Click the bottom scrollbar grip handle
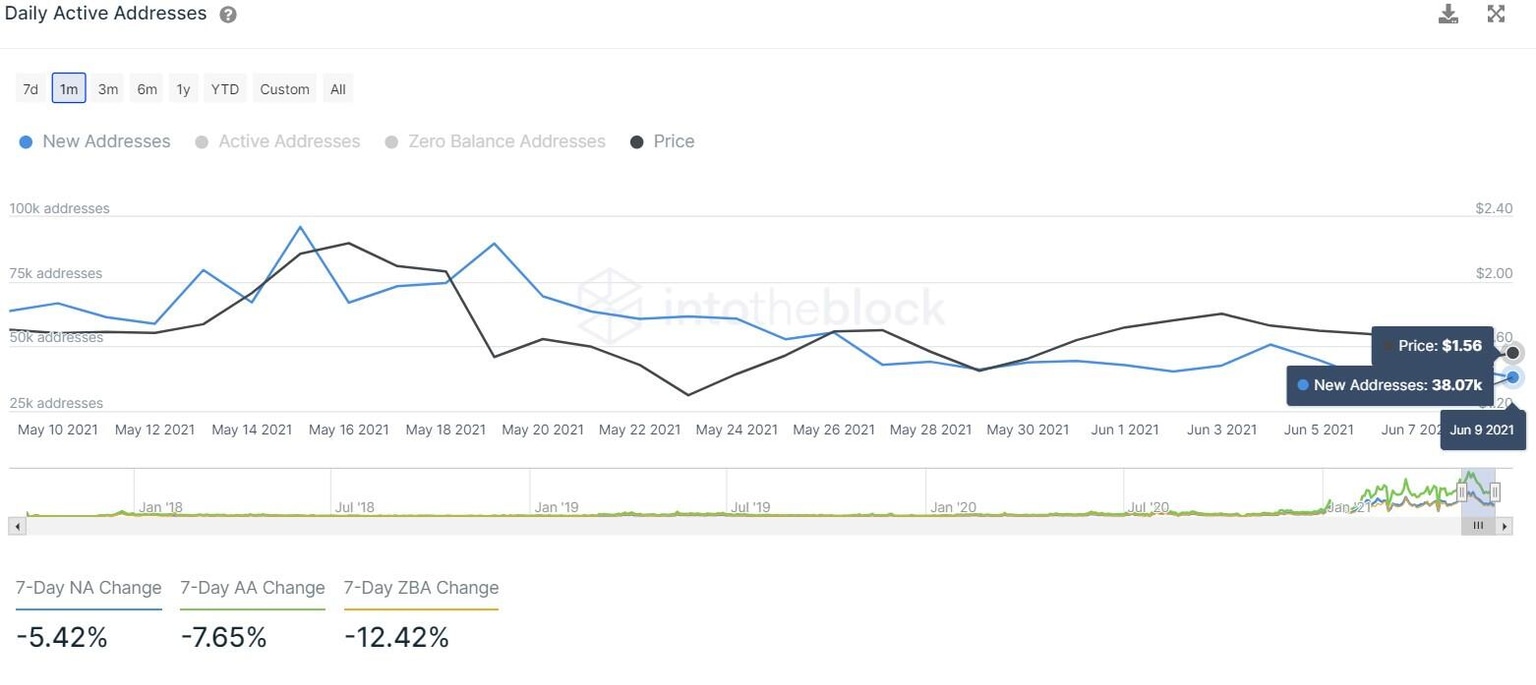The width and height of the screenshot is (1536, 685). coord(1477,525)
